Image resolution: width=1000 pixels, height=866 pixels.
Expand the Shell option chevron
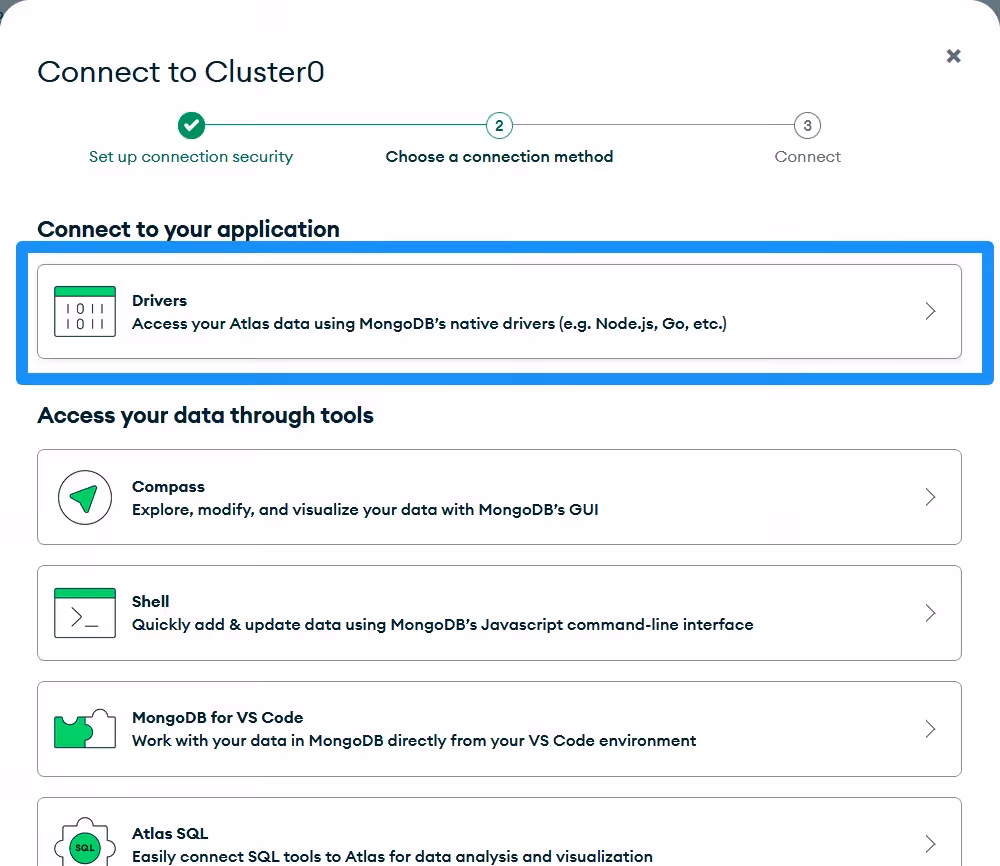930,613
